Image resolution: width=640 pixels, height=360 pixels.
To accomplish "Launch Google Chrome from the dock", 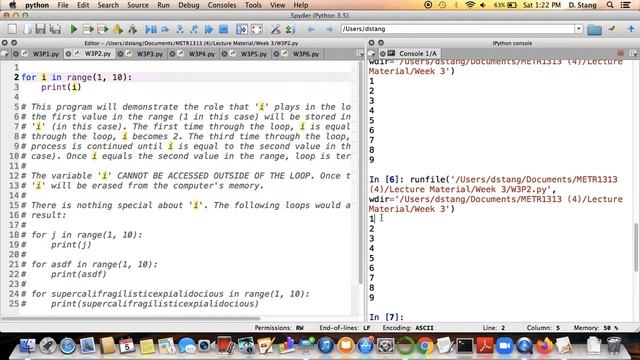I will [x=425, y=346].
